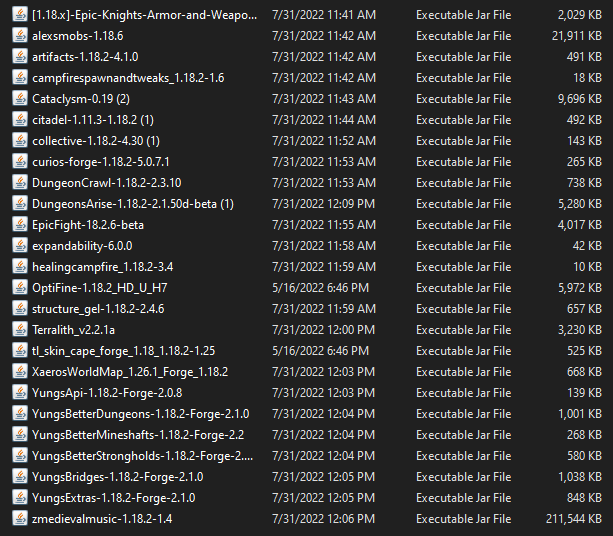Viewport: 613px width, 536px height.
Task: Click the jar icon beside zmedievalmusic-1.18.2-1.4
Action: click(20, 519)
